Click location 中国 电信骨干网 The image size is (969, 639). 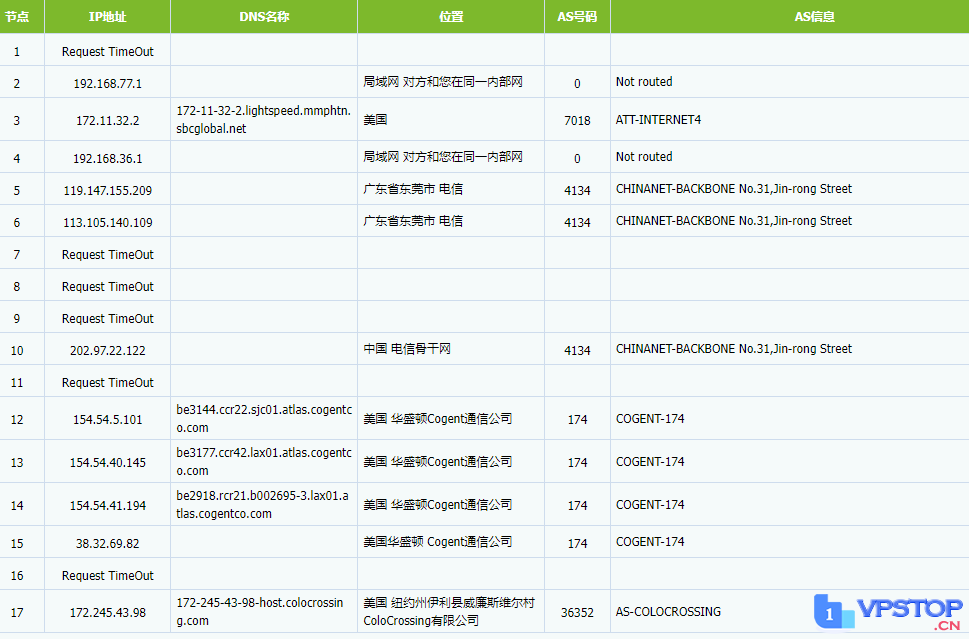[407, 349]
